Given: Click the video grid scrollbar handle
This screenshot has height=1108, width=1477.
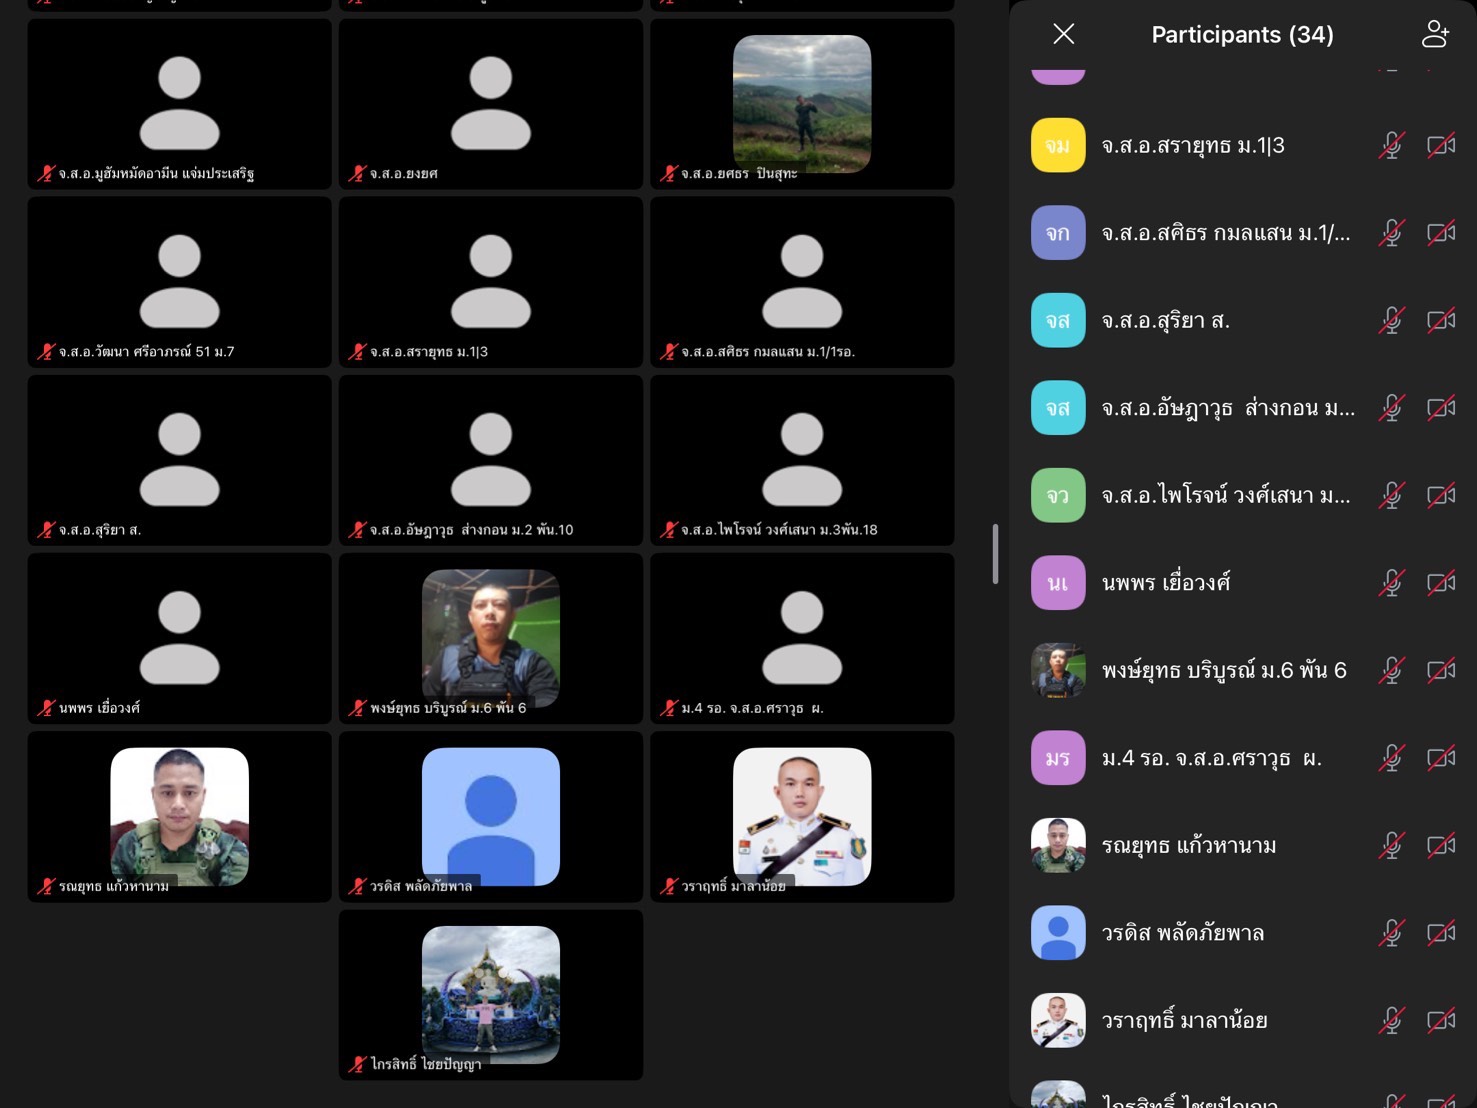Looking at the screenshot, I should (x=995, y=553).
